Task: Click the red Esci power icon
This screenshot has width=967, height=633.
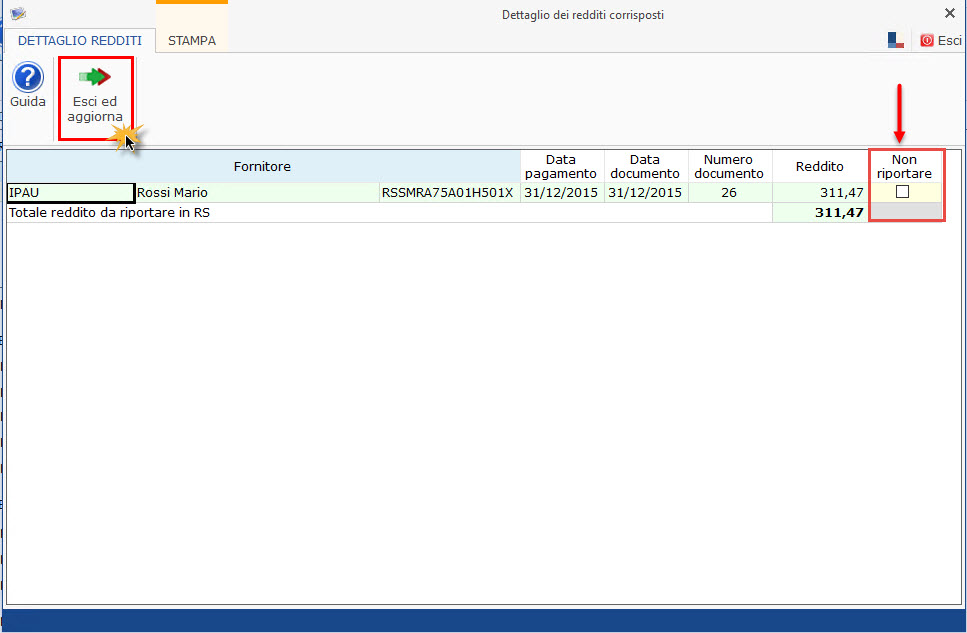Action: click(x=927, y=41)
